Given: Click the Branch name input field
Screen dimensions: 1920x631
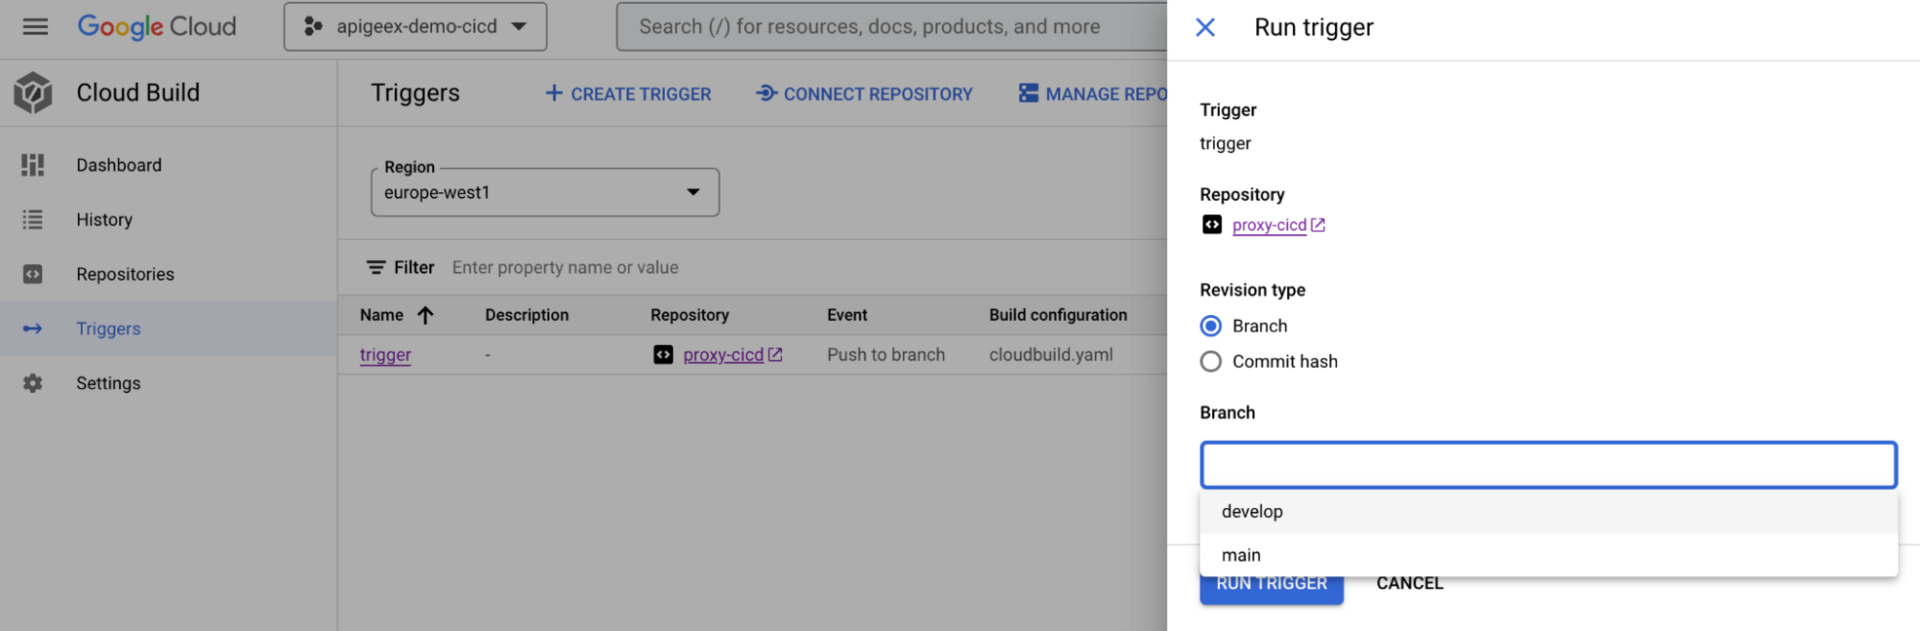Looking at the screenshot, I should (x=1548, y=465).
